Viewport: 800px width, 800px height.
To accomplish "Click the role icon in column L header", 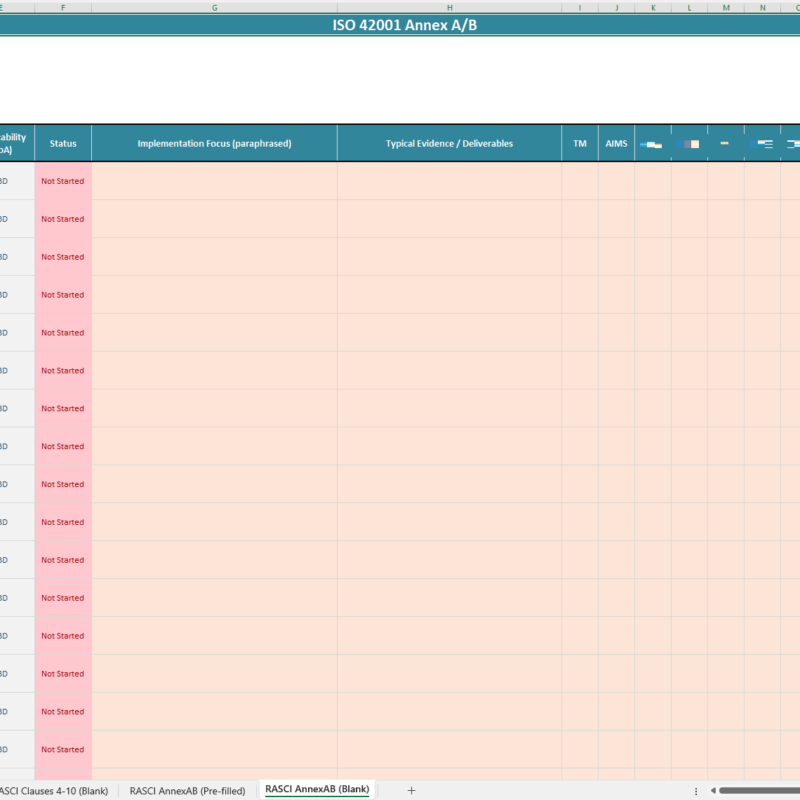I will [x=689, y=143].
